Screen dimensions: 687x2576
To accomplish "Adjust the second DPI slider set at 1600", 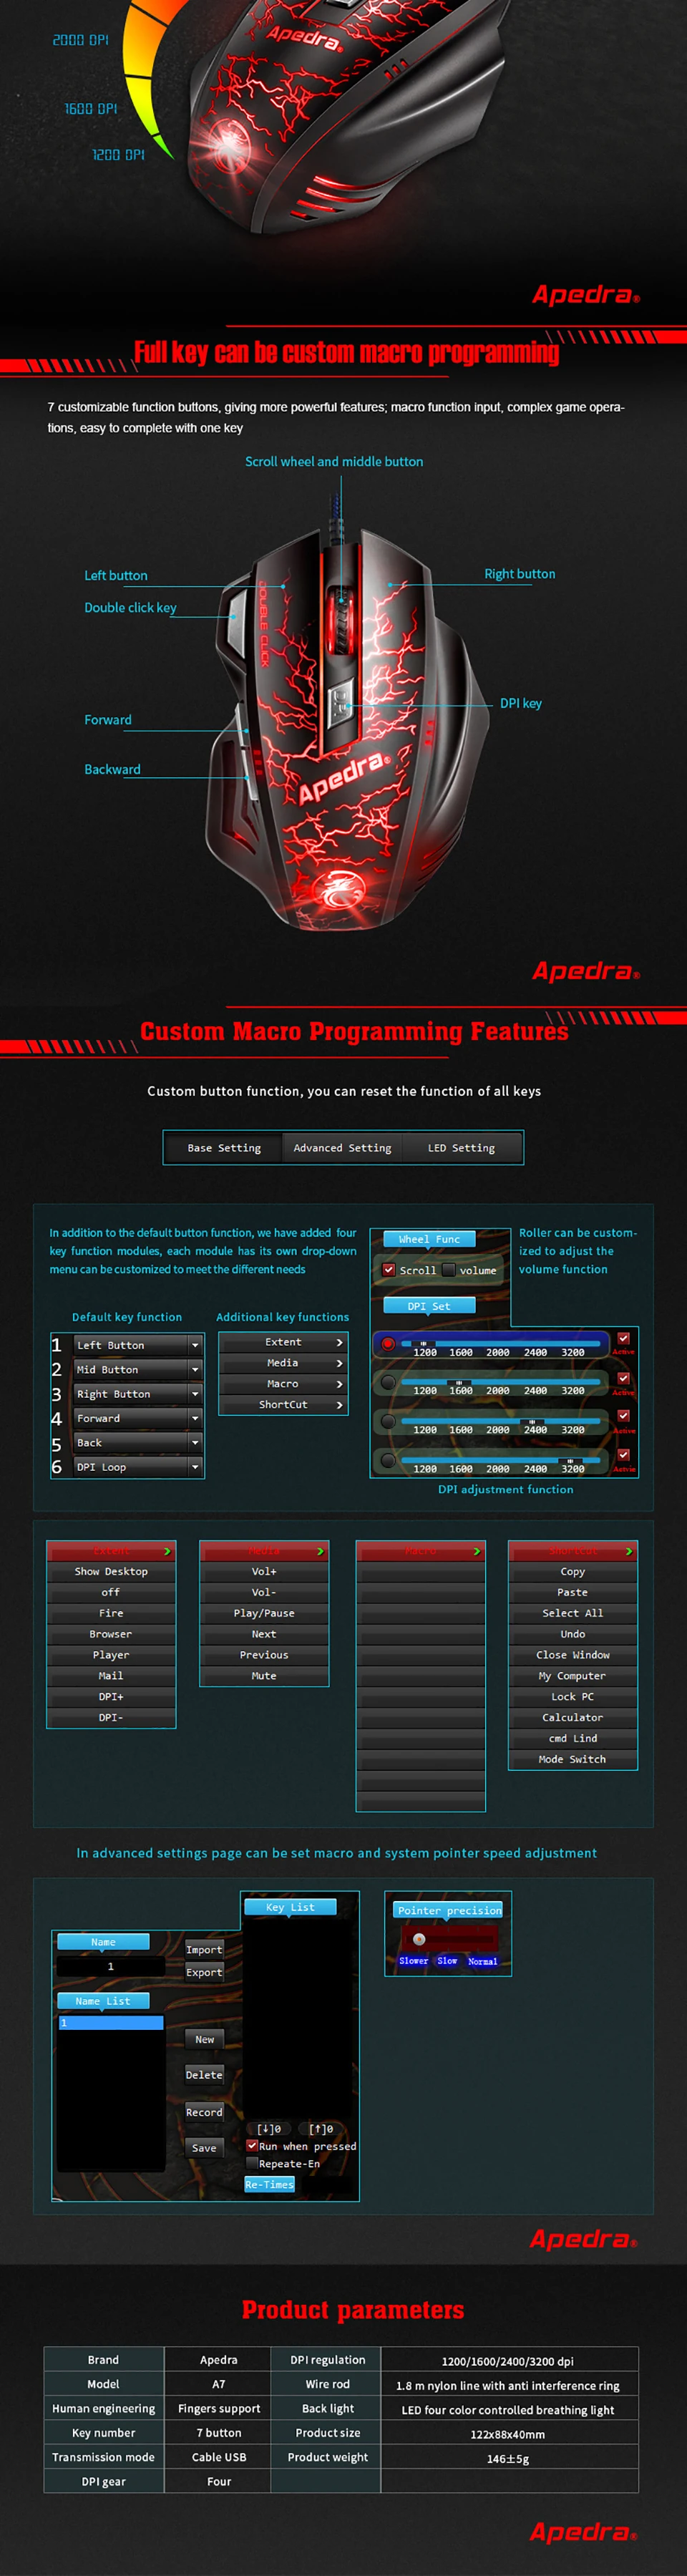I will pyautogui.click(x=459, y=1382).
